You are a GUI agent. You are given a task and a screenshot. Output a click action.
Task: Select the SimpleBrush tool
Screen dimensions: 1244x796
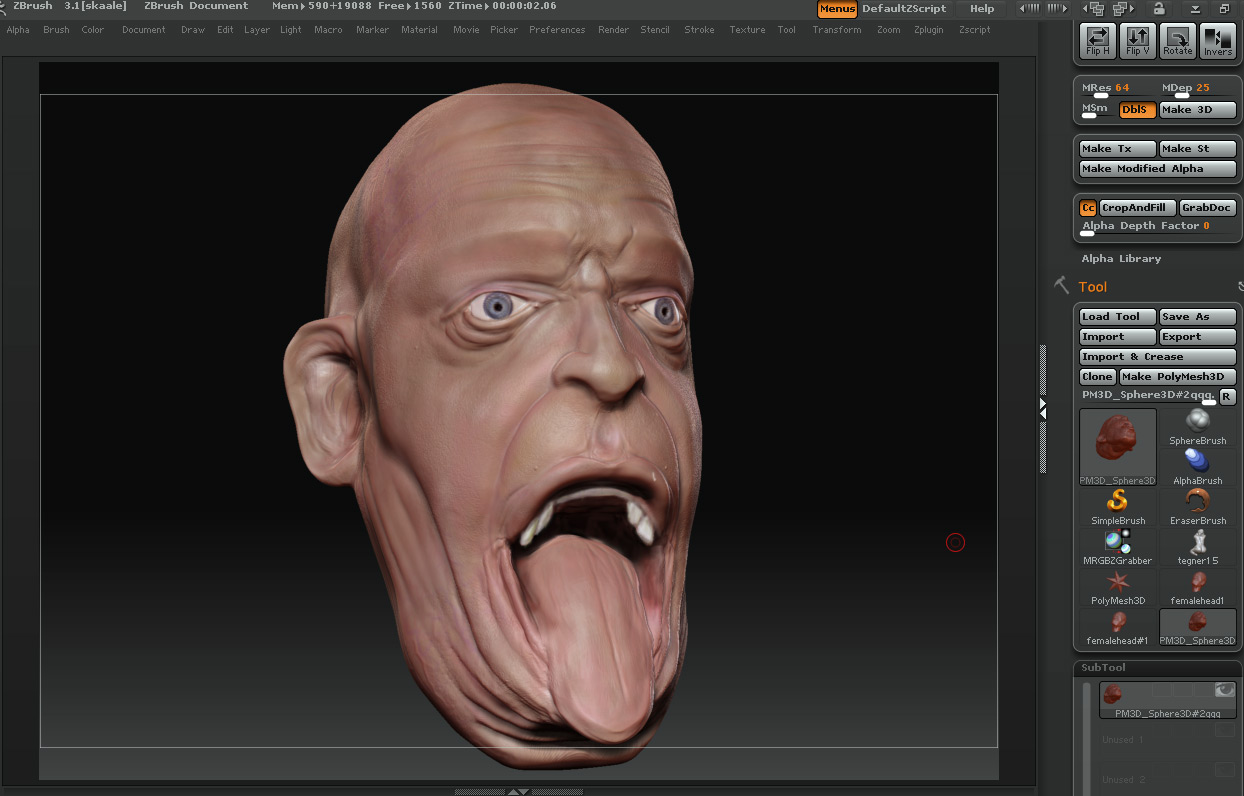pos(1118,507)
